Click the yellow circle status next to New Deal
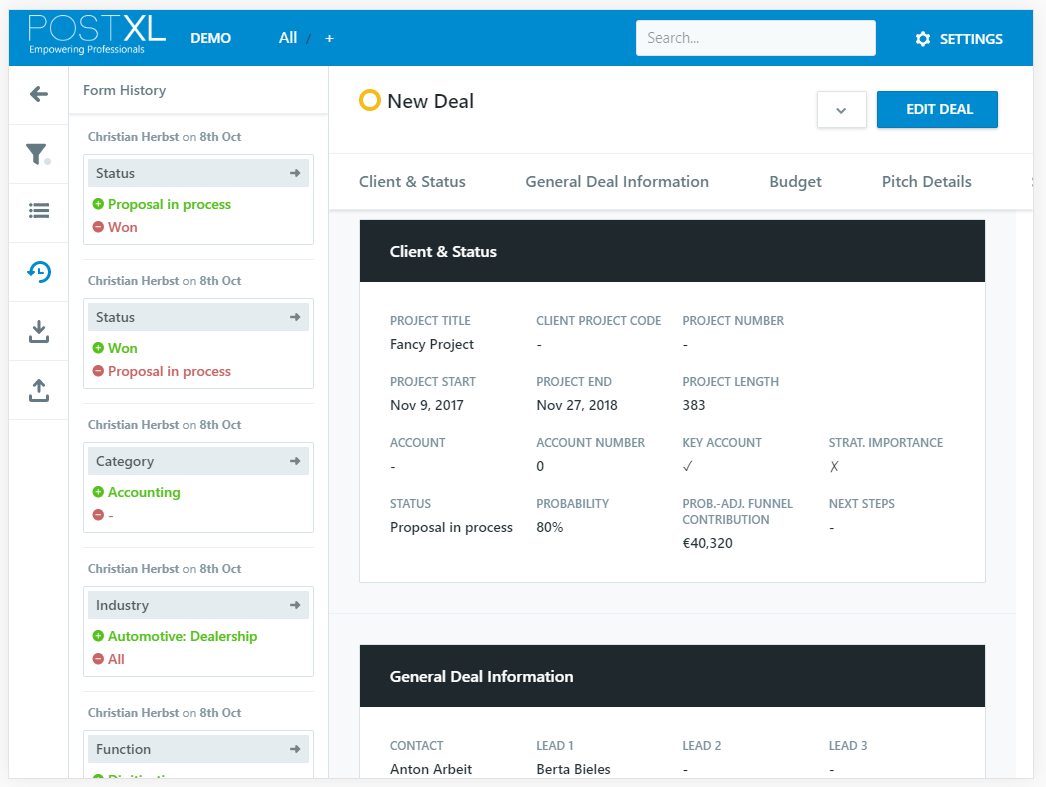 (x=370, y=101)
